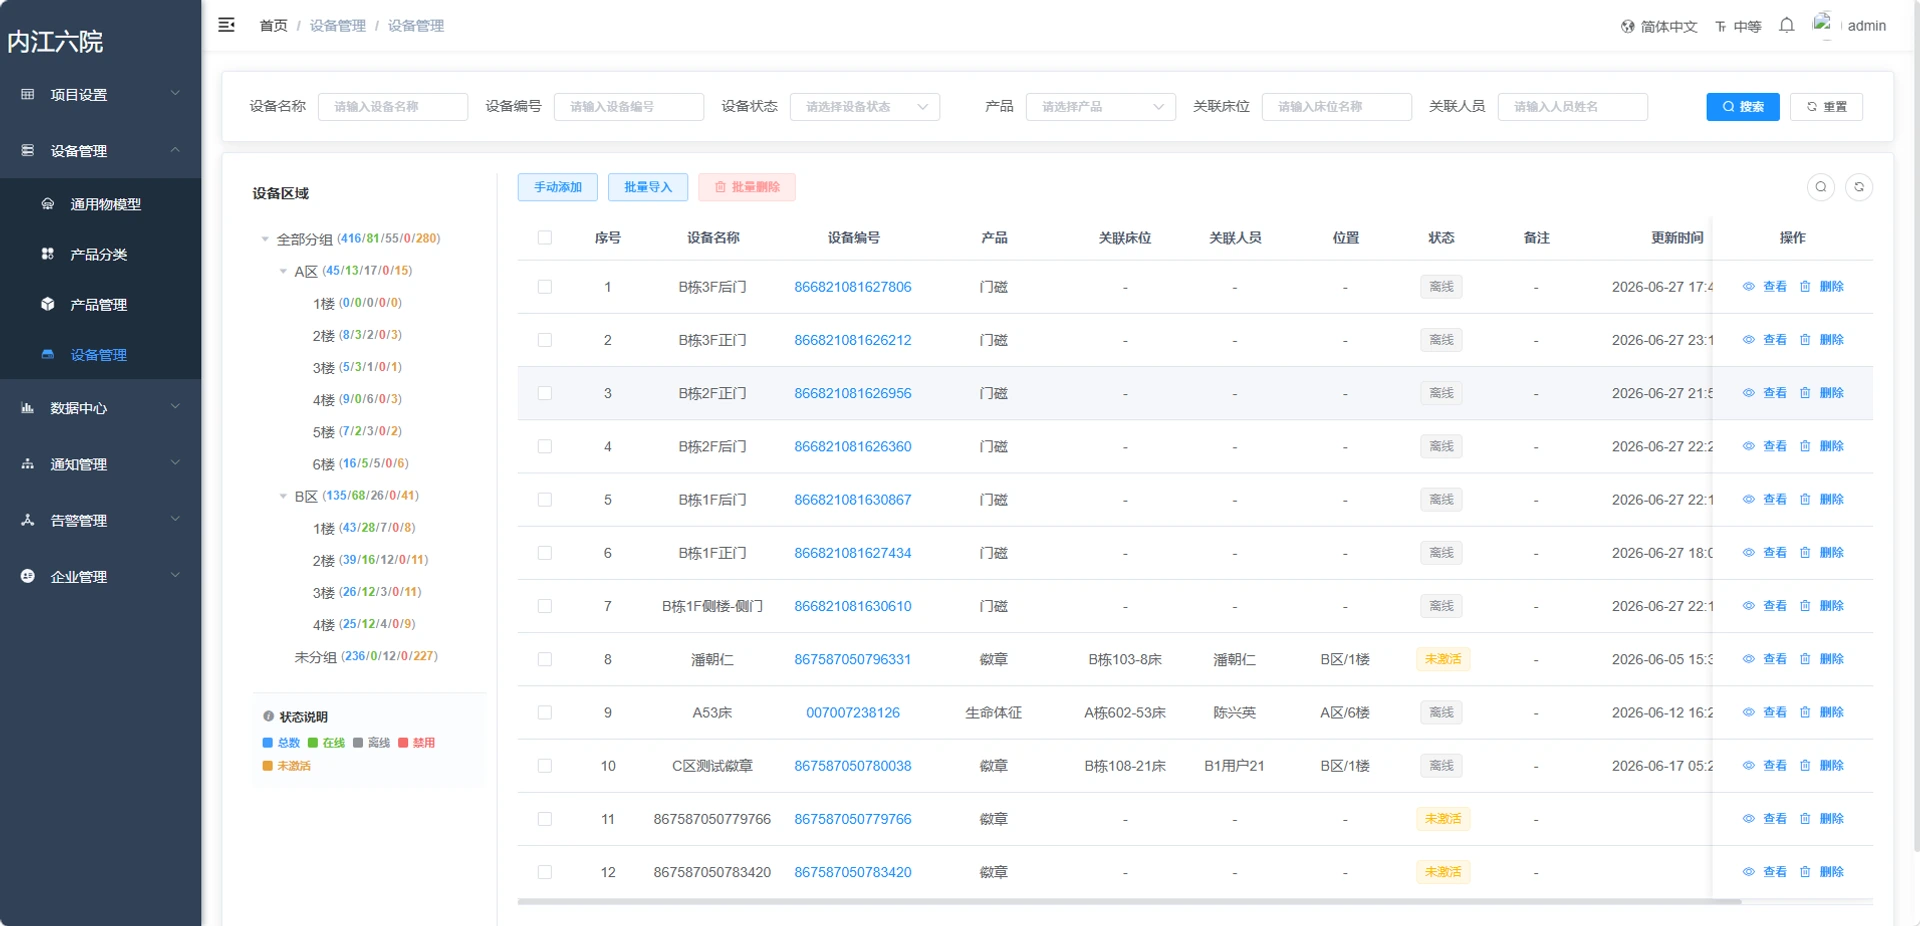This screenshot has height=926, width=1920.
Task: View device row 2 B栋3F正门
Action: coord(1765,340)
